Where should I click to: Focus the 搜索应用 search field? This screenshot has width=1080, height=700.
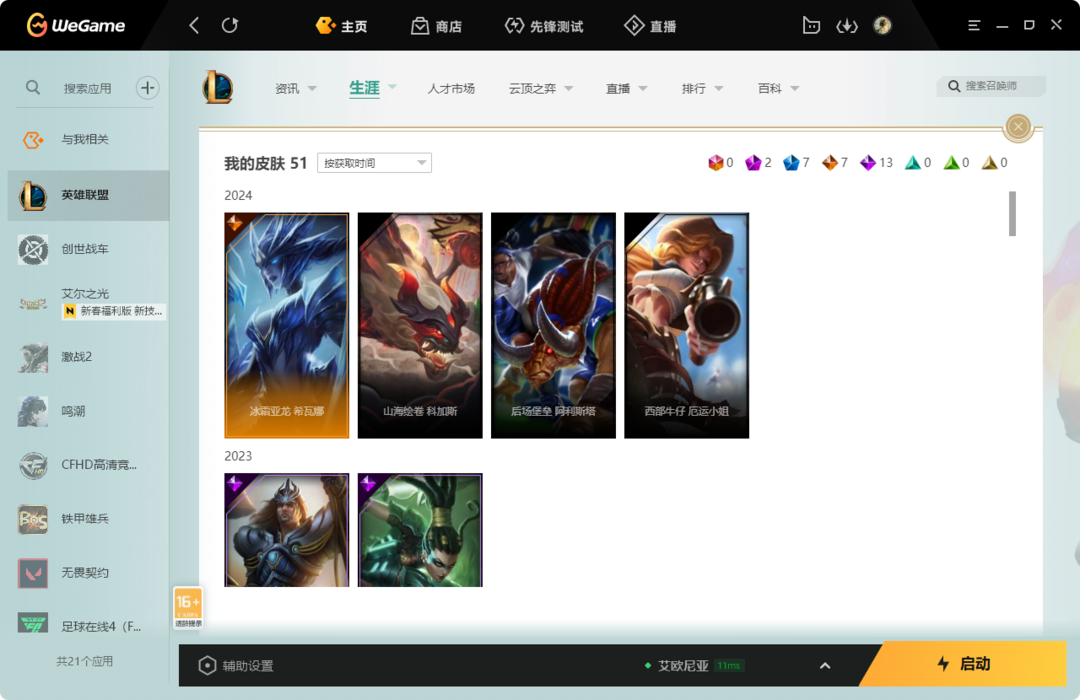pos(87,88)
